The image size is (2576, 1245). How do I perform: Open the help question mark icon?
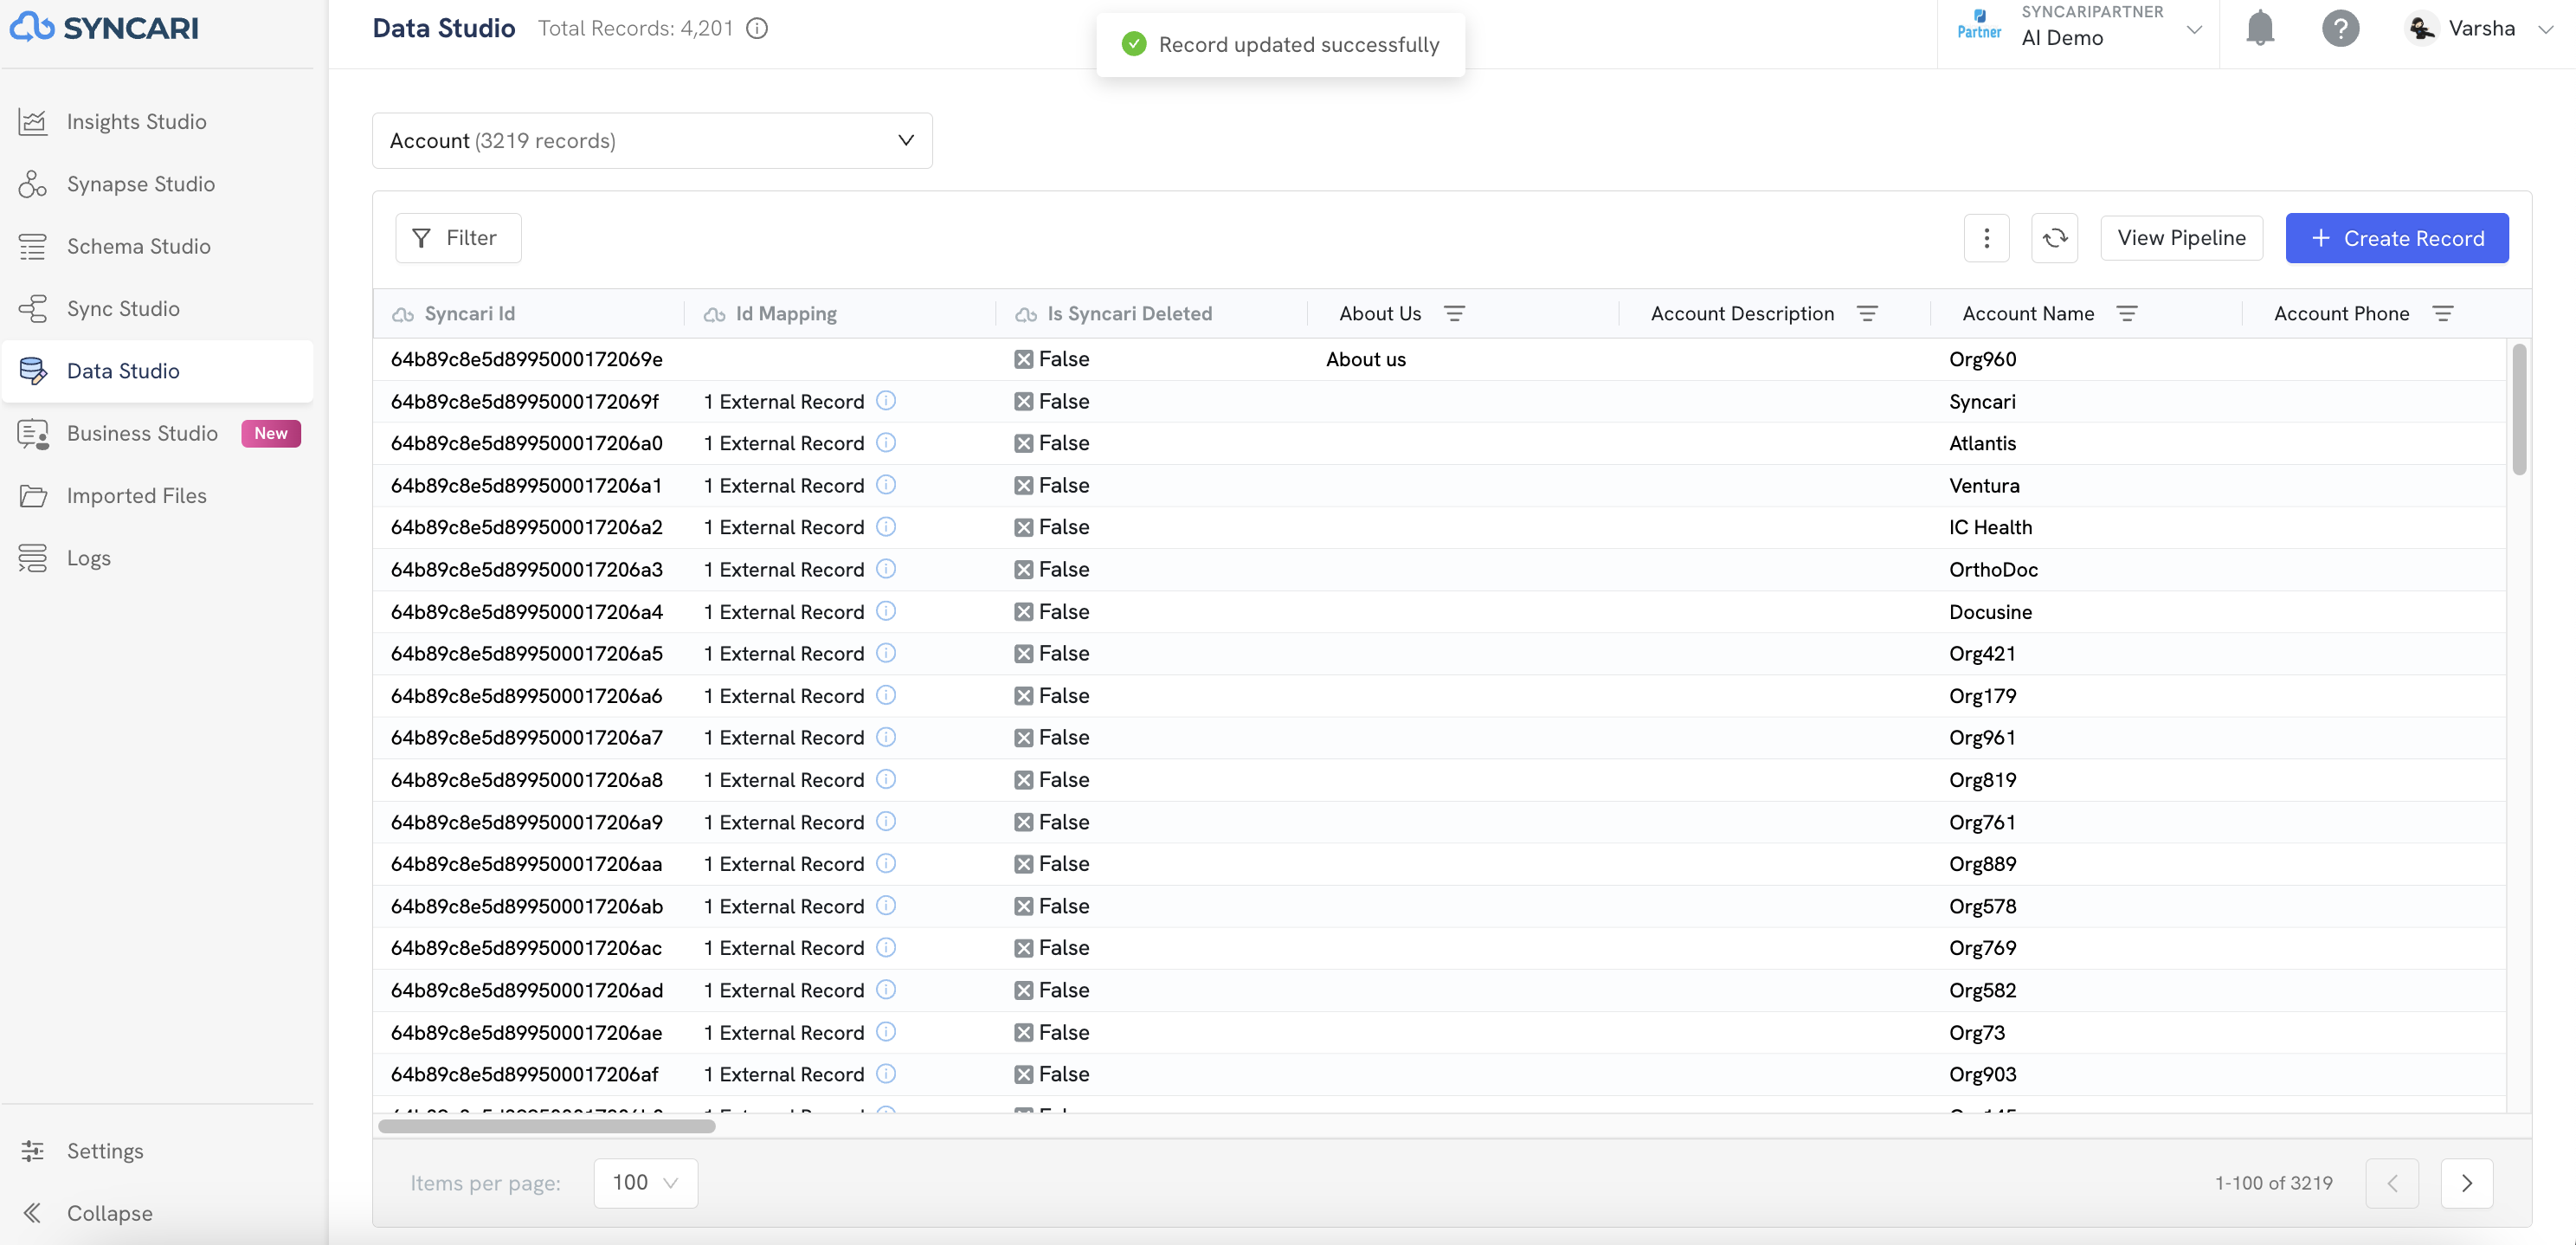pyautogui.click(x=2340, y=28)
